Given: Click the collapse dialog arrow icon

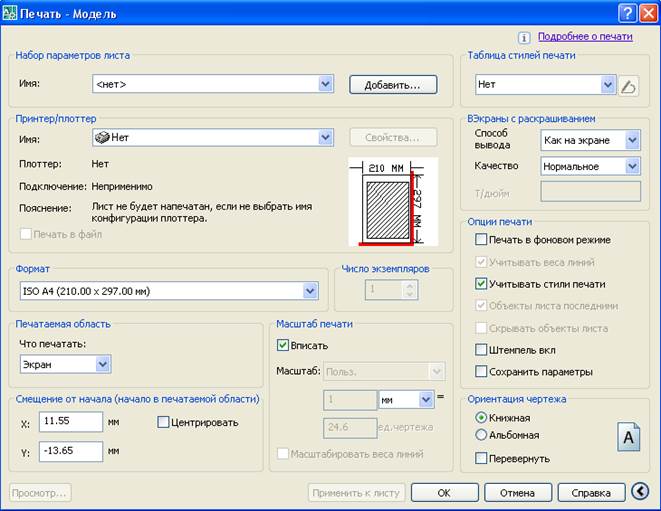Looking at the screenshot, I should tap(640, 491).
